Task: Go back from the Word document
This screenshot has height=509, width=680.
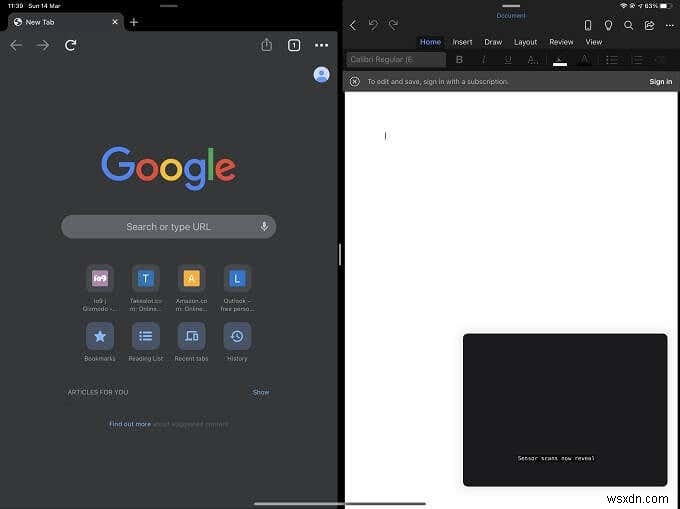Action: pos(353,25)
